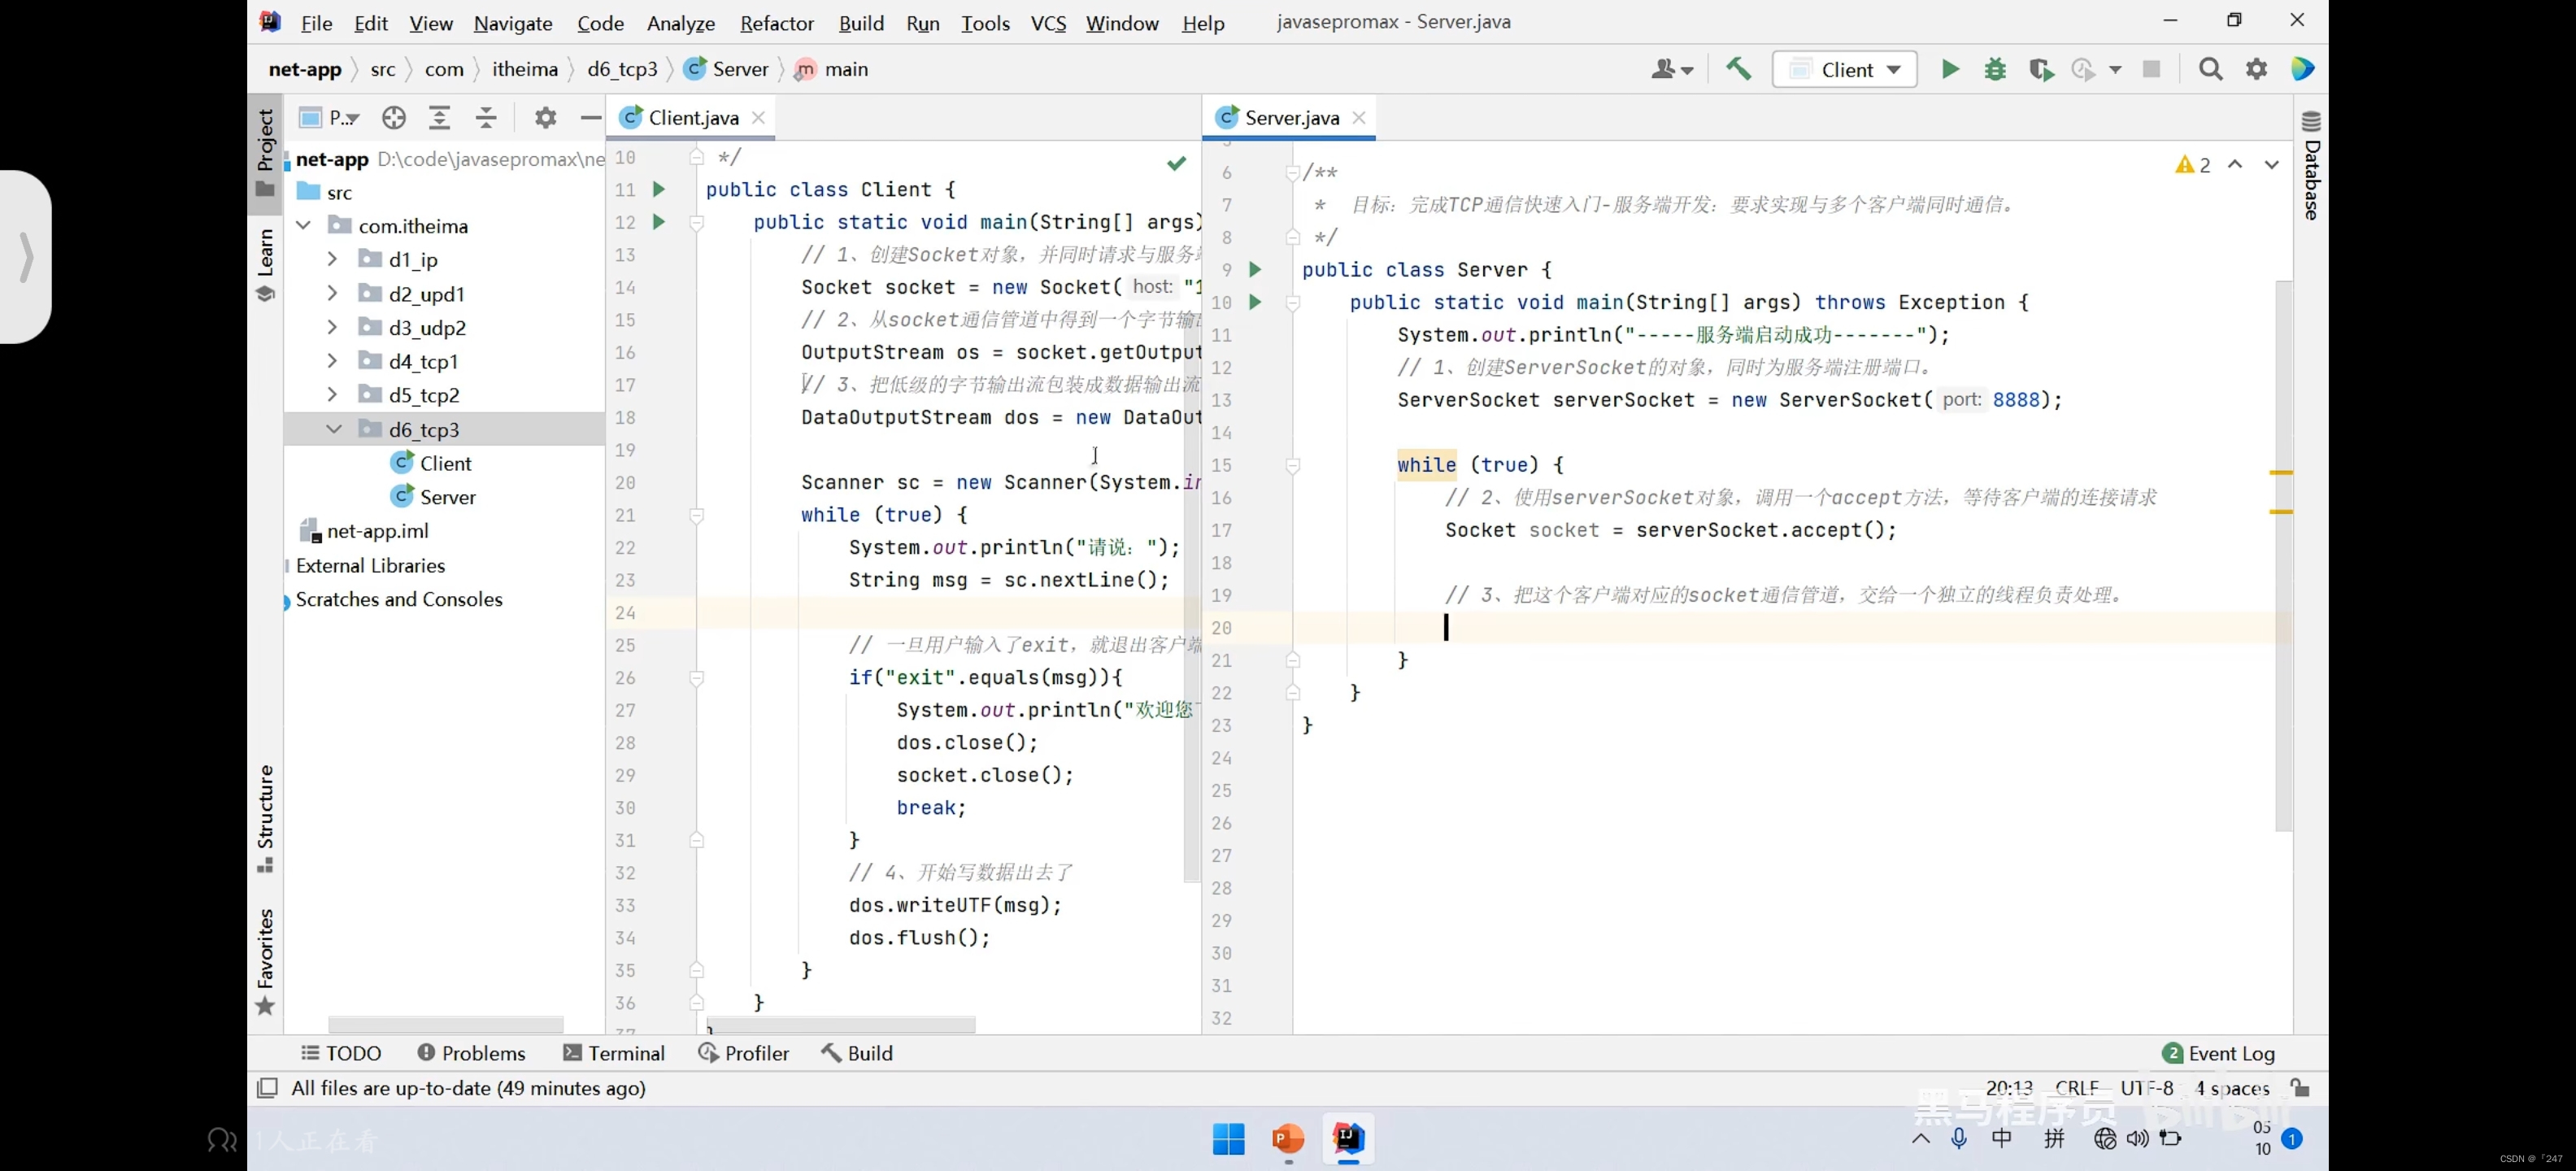Hide the Project panel with minus icon
This screenshot has width=2576, height=1171.
click(x=590, y=118)
